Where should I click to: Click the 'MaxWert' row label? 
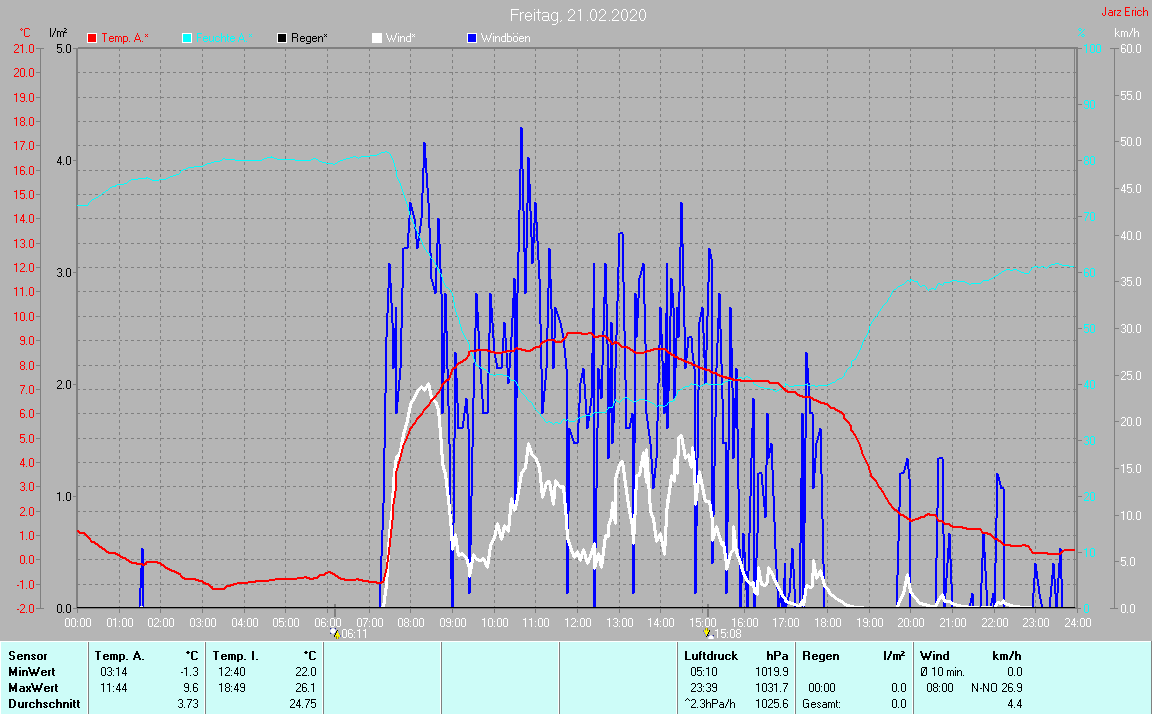[x=33, y=688]
